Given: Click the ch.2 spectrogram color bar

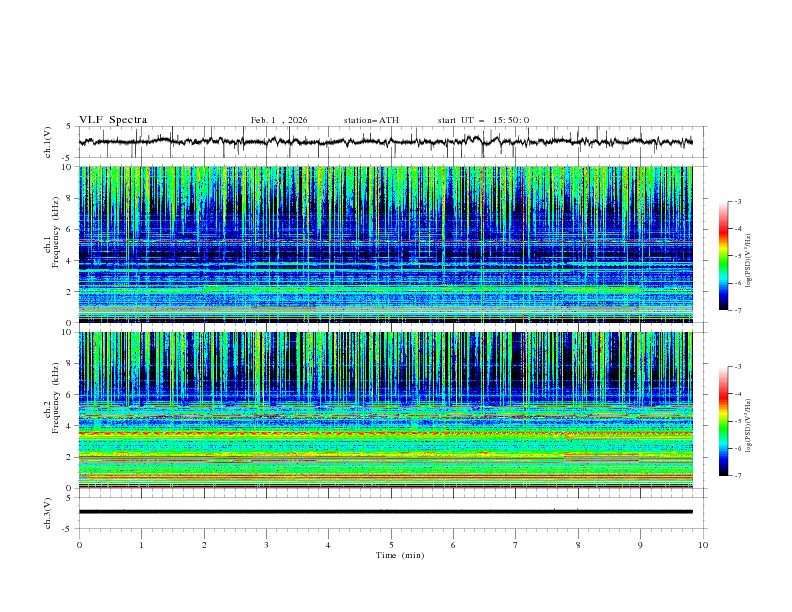Looking at the screenshot, I should pyautogui.click(x=723, y=421).
